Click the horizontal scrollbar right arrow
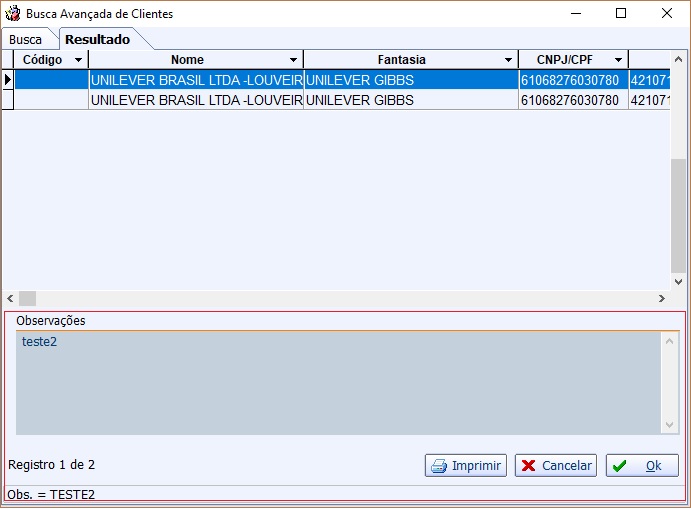 pyautogui.click(x=661, y=298)
